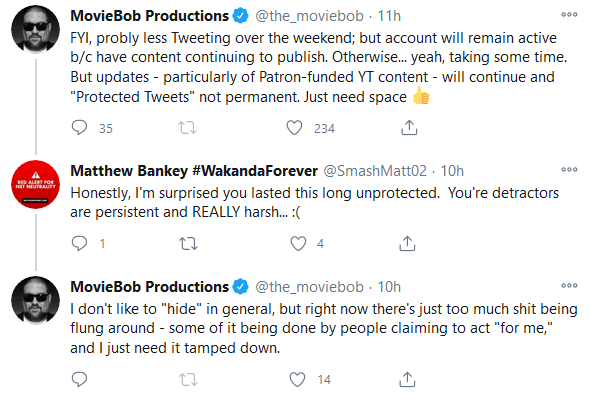The height and width of the screenshot is (397, 589).
Task: Like Matthew Bankey's tweet with 4 likes
Action: (298, 243)
